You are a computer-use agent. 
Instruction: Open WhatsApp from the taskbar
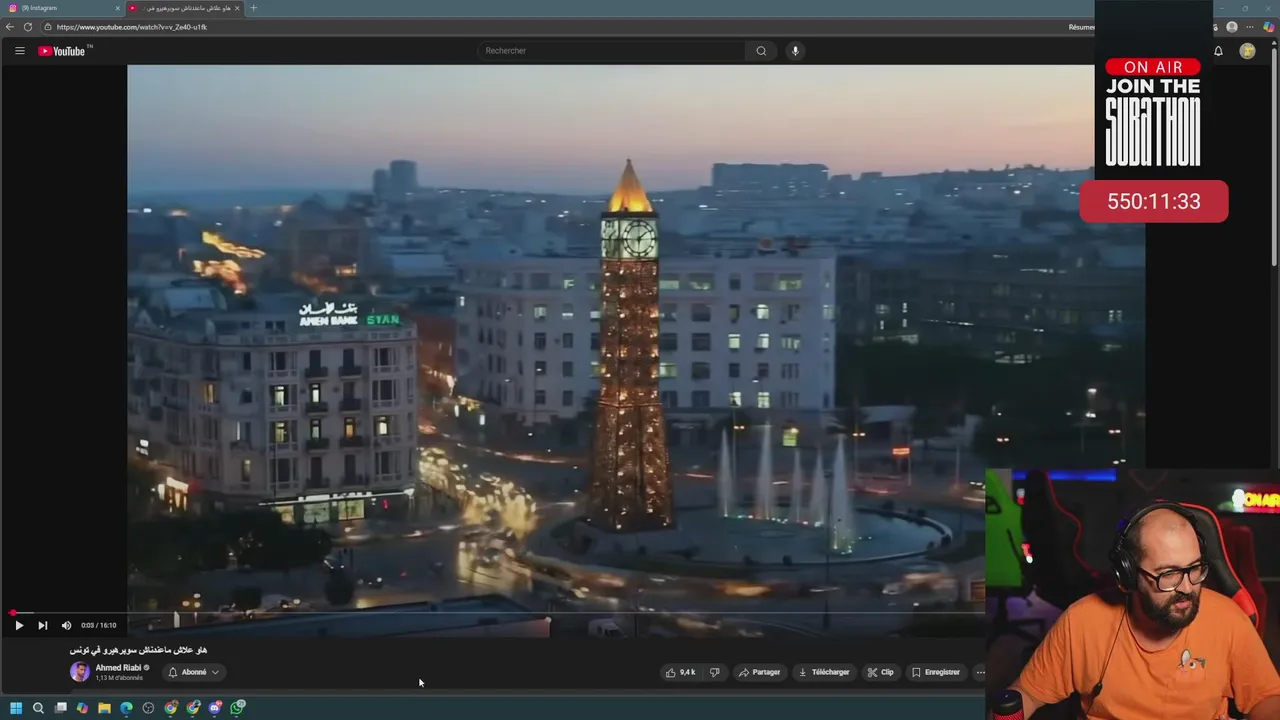[237, 708]
